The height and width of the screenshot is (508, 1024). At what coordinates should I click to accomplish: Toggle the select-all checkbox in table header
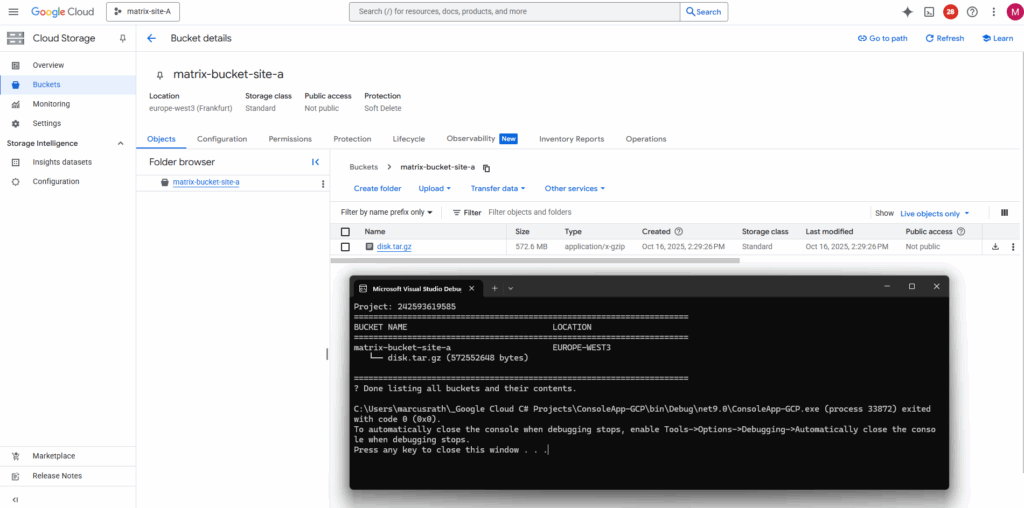click(346, 231)
